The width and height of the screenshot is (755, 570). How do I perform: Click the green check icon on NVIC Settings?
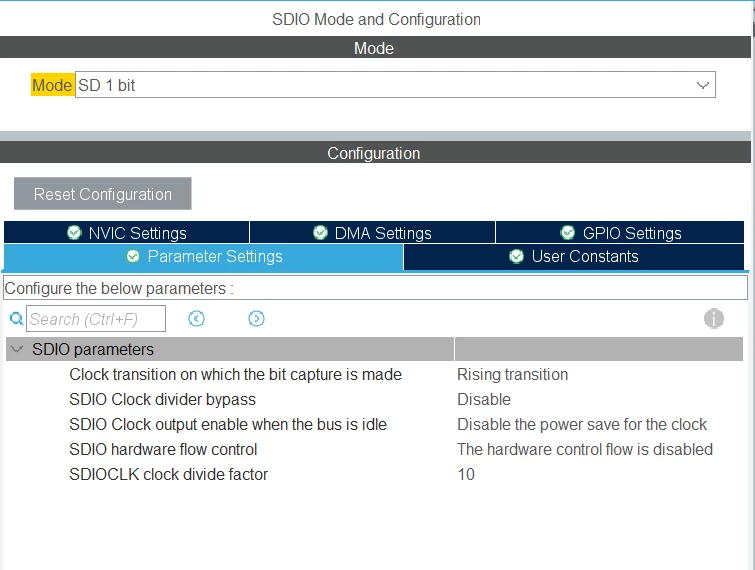74,233
